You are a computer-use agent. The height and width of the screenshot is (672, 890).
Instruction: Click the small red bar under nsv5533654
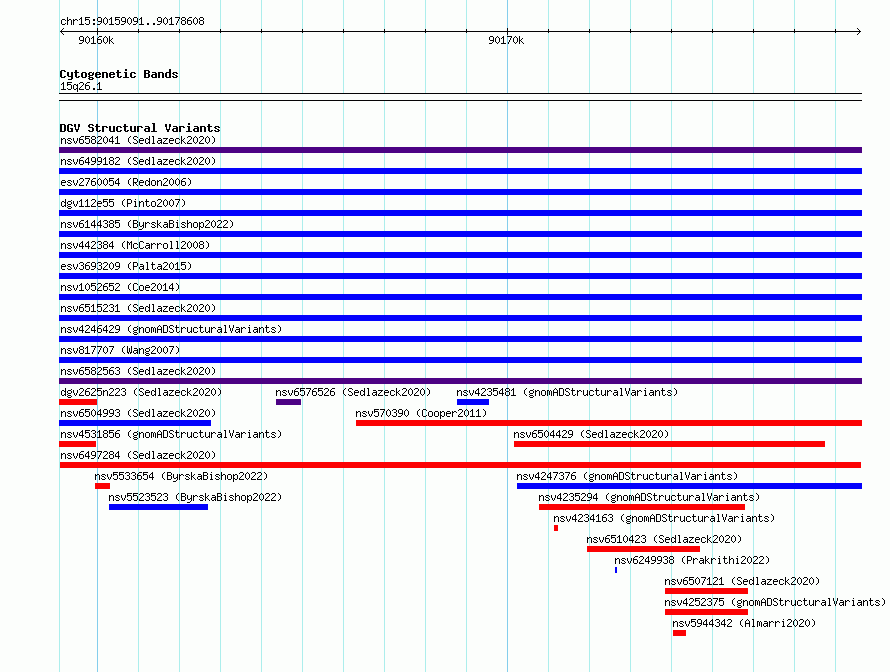point(102,486)
